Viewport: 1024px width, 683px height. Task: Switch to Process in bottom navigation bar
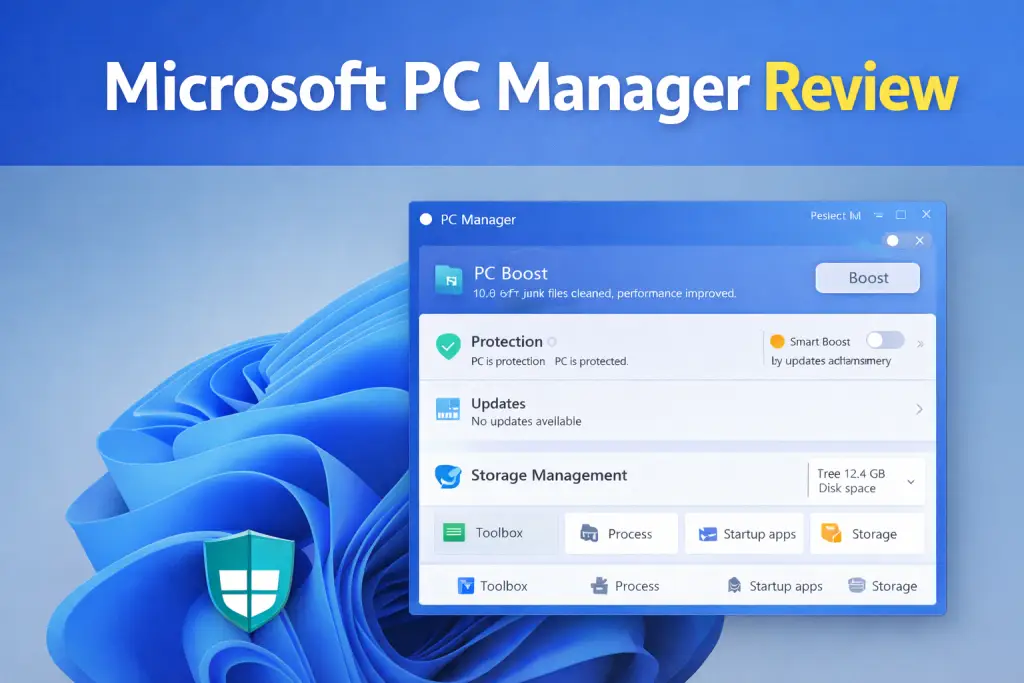tap(625, 586)
